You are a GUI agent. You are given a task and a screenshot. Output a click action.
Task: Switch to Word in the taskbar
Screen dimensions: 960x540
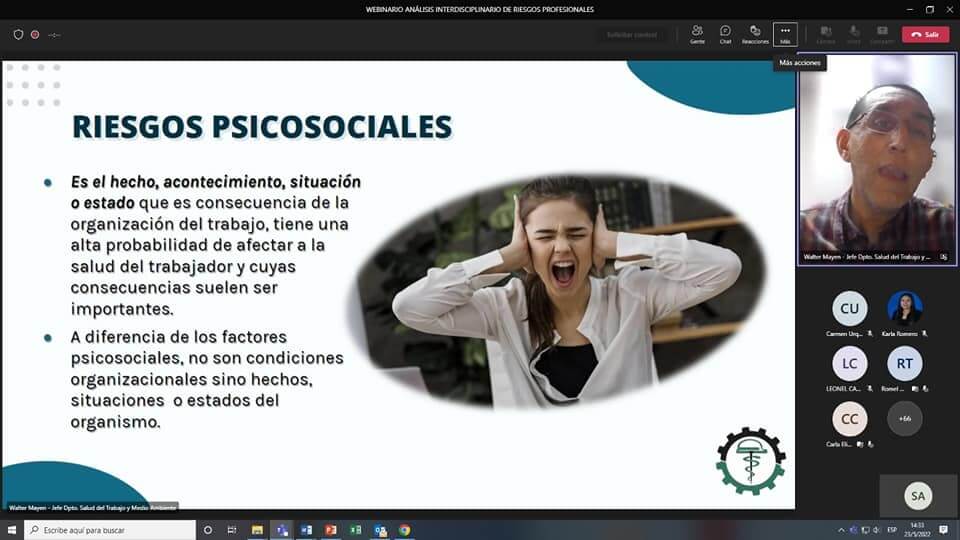(x=306, y=530)
